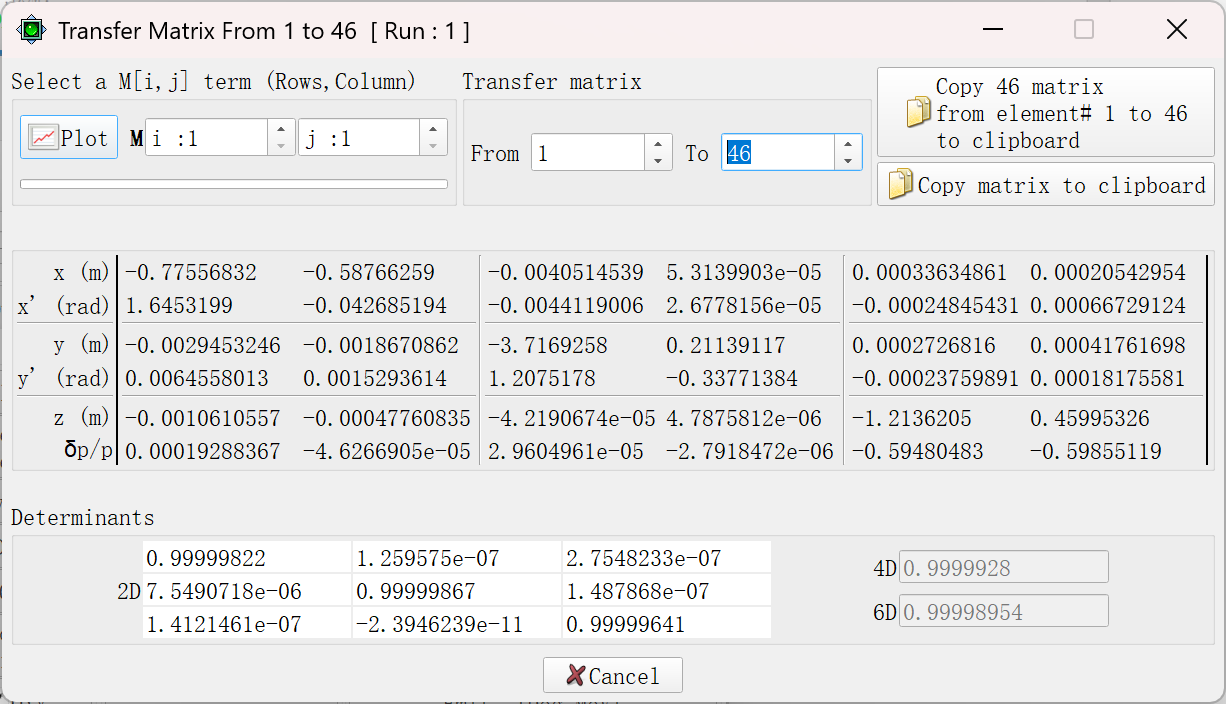Click the From element input field
This screenshot has height=704, width=1226.
point(588,153)
